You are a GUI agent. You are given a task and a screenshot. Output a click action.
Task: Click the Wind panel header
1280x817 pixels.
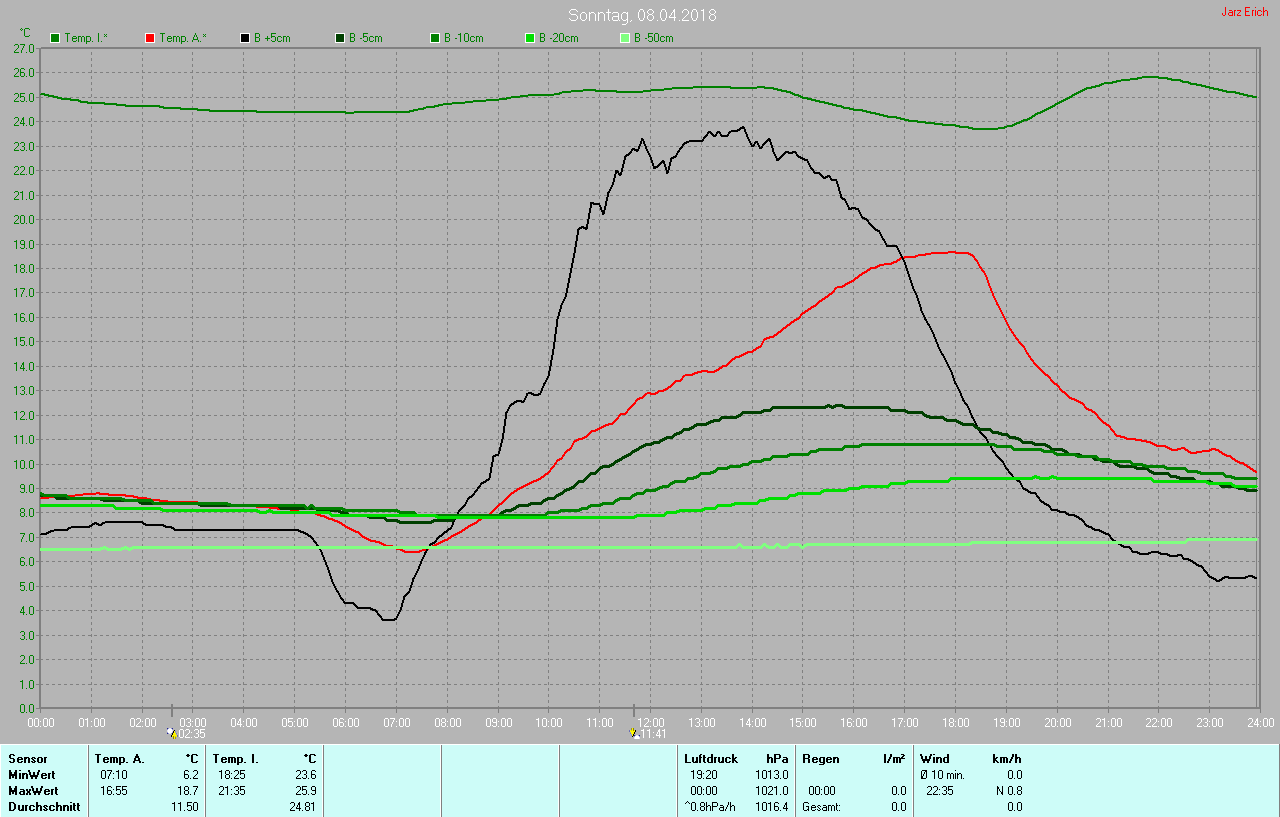click(934, 759)
